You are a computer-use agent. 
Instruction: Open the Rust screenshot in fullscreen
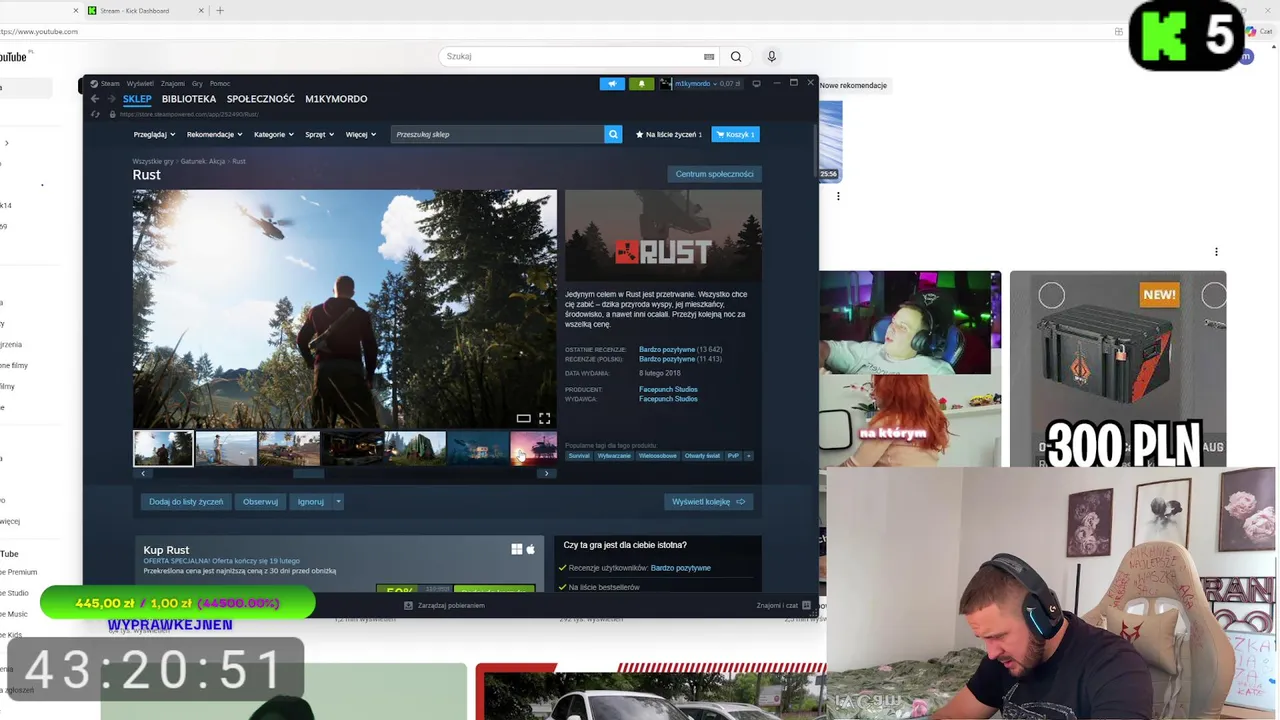pyautogui.click(x=544, y=418)
